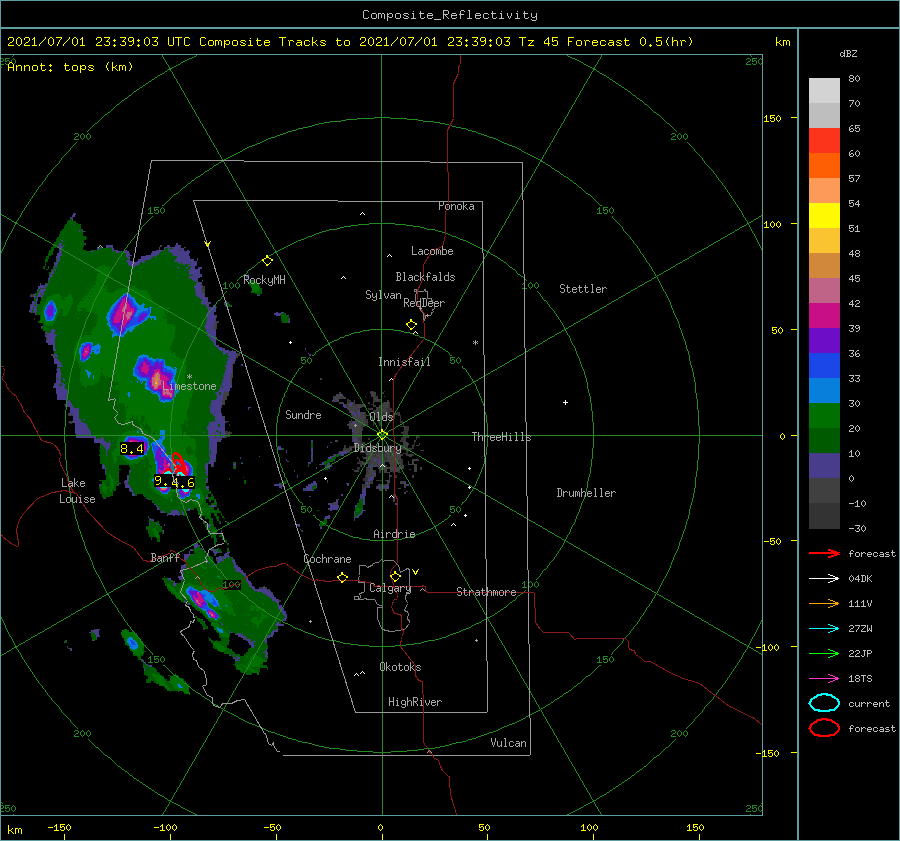Click the cyan current ellipse legend icon

click(x=824, y=703)
